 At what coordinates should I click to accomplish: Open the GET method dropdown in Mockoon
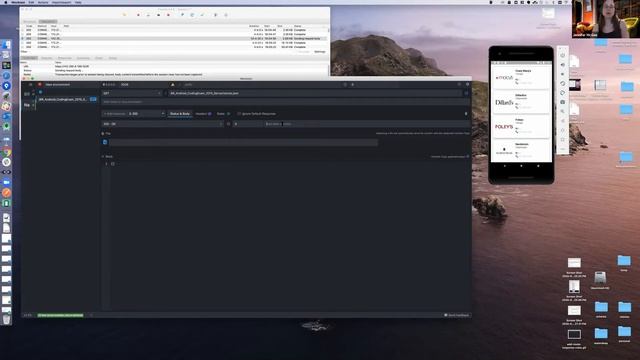click(x=132, y=93)
